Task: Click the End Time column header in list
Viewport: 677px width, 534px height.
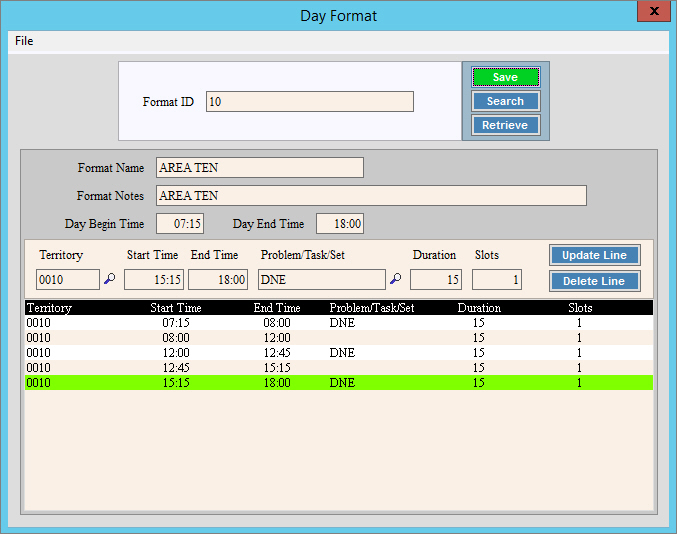Action: [x=277, y=308]
